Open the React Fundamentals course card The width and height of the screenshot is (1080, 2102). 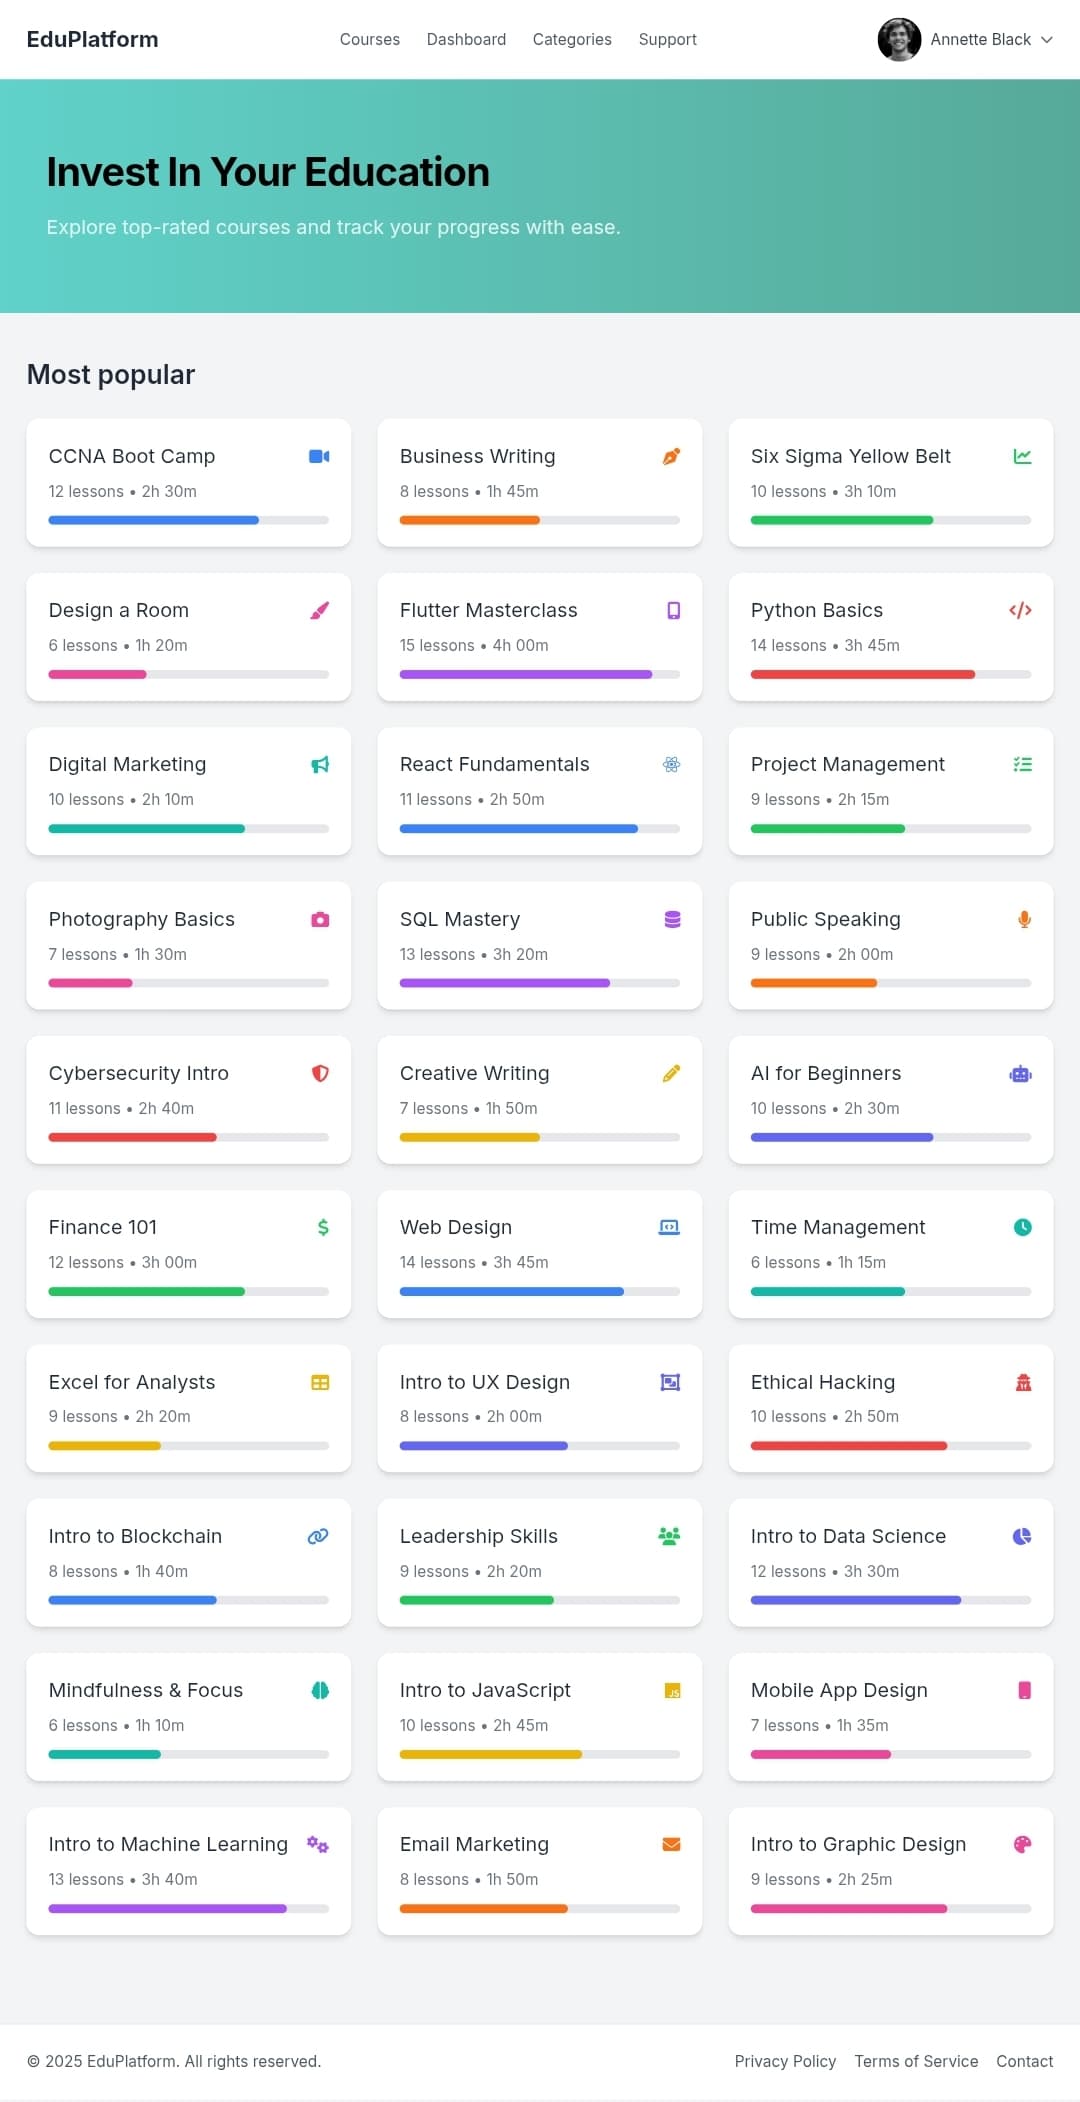[540, 791]
